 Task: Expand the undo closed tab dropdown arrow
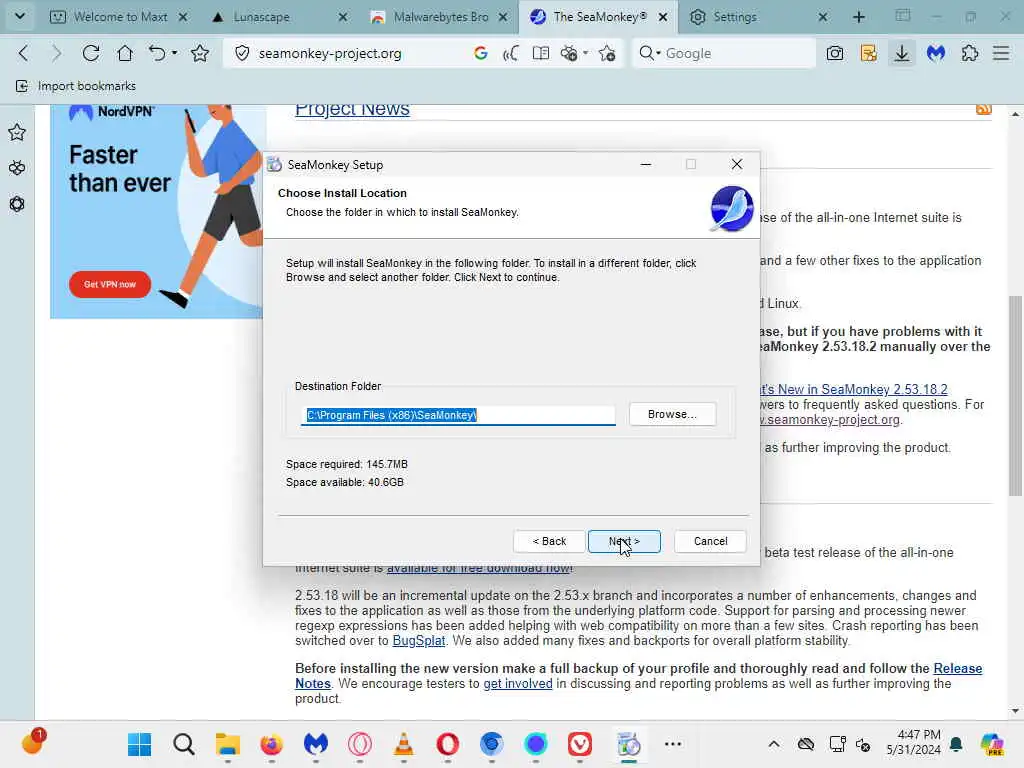pos(174,53)
